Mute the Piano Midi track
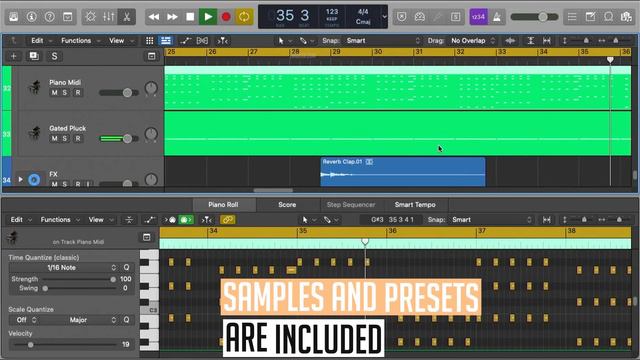This screenshot has width=640, height=360. pos(54,93)
